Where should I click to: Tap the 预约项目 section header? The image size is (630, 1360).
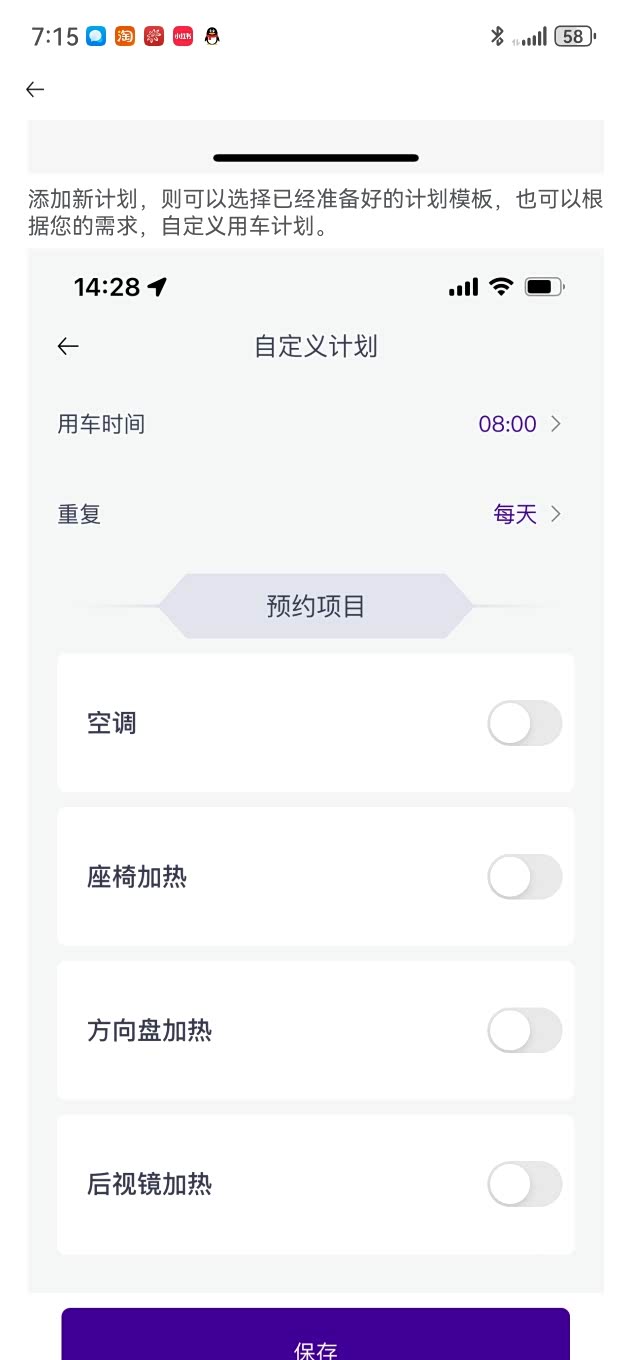(x=316, y=606)
